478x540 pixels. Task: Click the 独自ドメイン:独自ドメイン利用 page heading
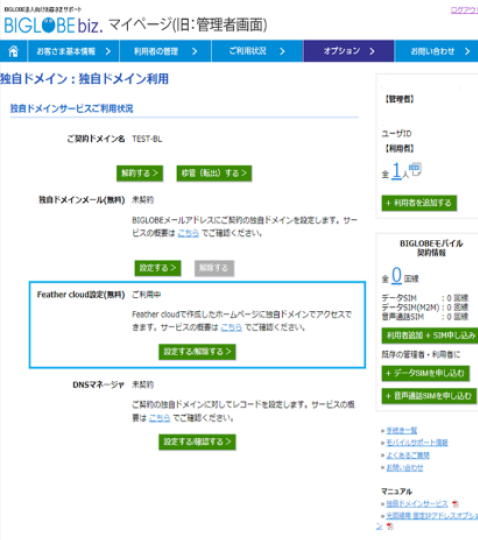click(x=84, y=79)
